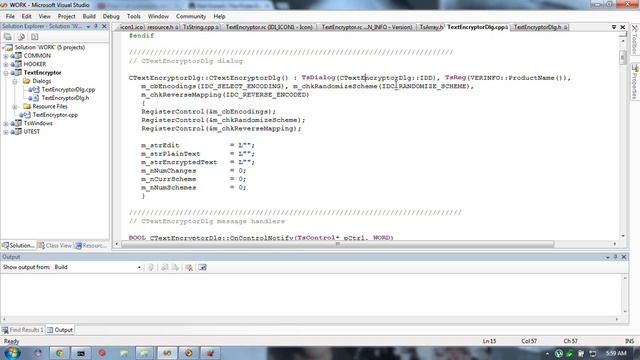Click the Properties icon in Solution Explorer toolbar
This screenshot has height=360, width=640.
(x=8, y=37)
